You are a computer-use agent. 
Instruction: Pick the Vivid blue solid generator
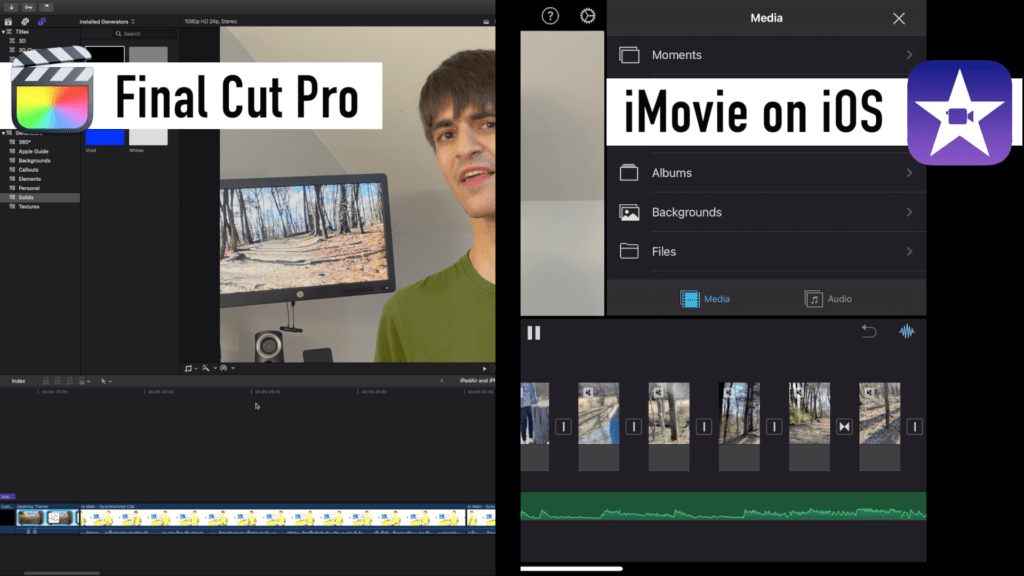[104, 136]
